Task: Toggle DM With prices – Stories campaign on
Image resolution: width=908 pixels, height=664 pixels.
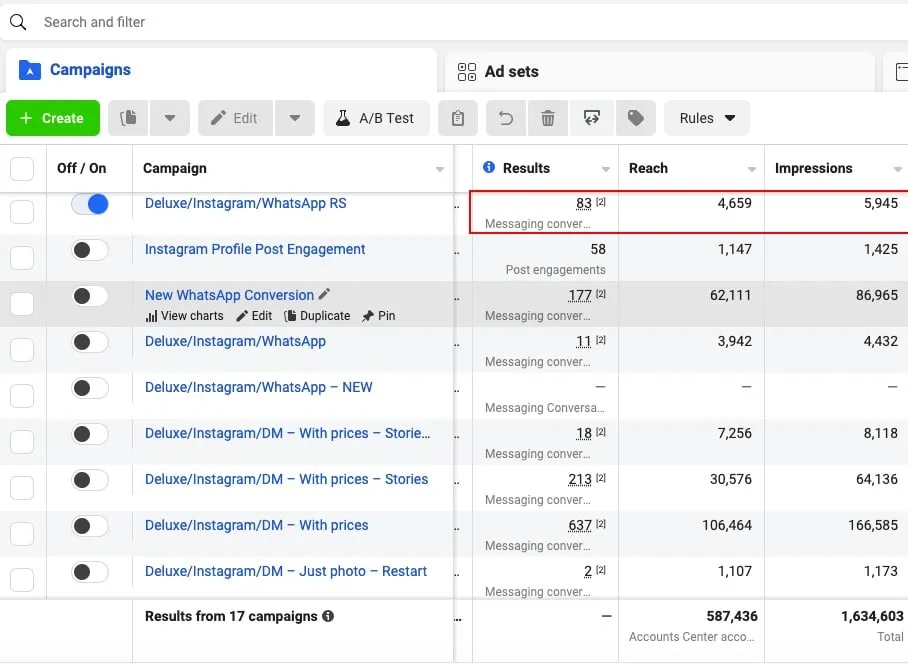Action: point(90,480)
